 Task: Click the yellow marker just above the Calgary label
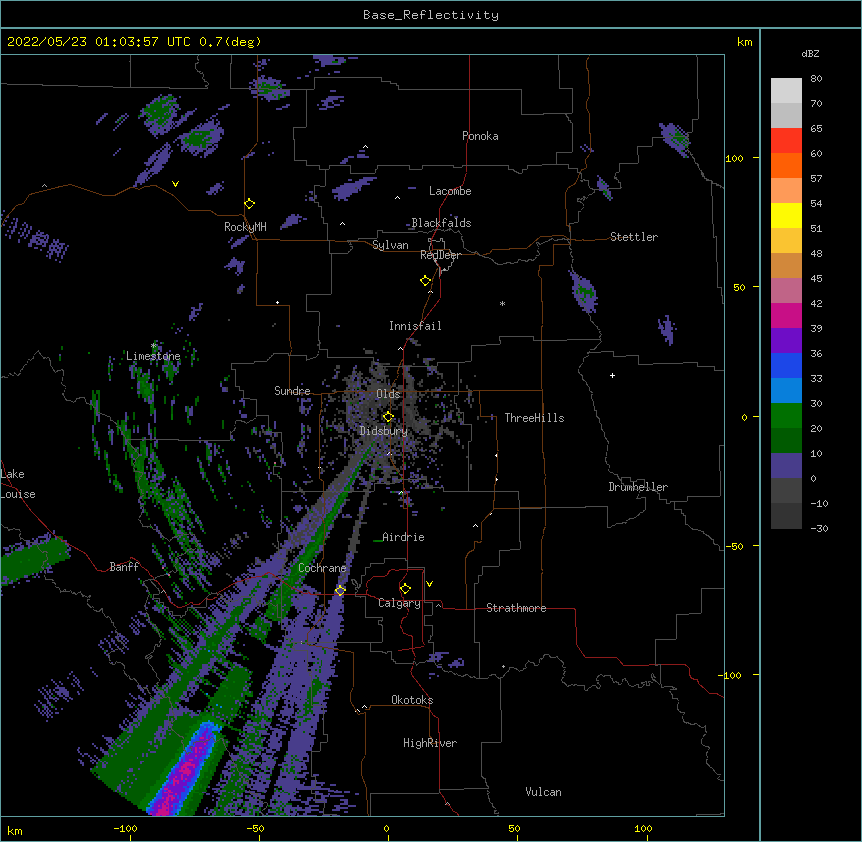tap(405, 589)
